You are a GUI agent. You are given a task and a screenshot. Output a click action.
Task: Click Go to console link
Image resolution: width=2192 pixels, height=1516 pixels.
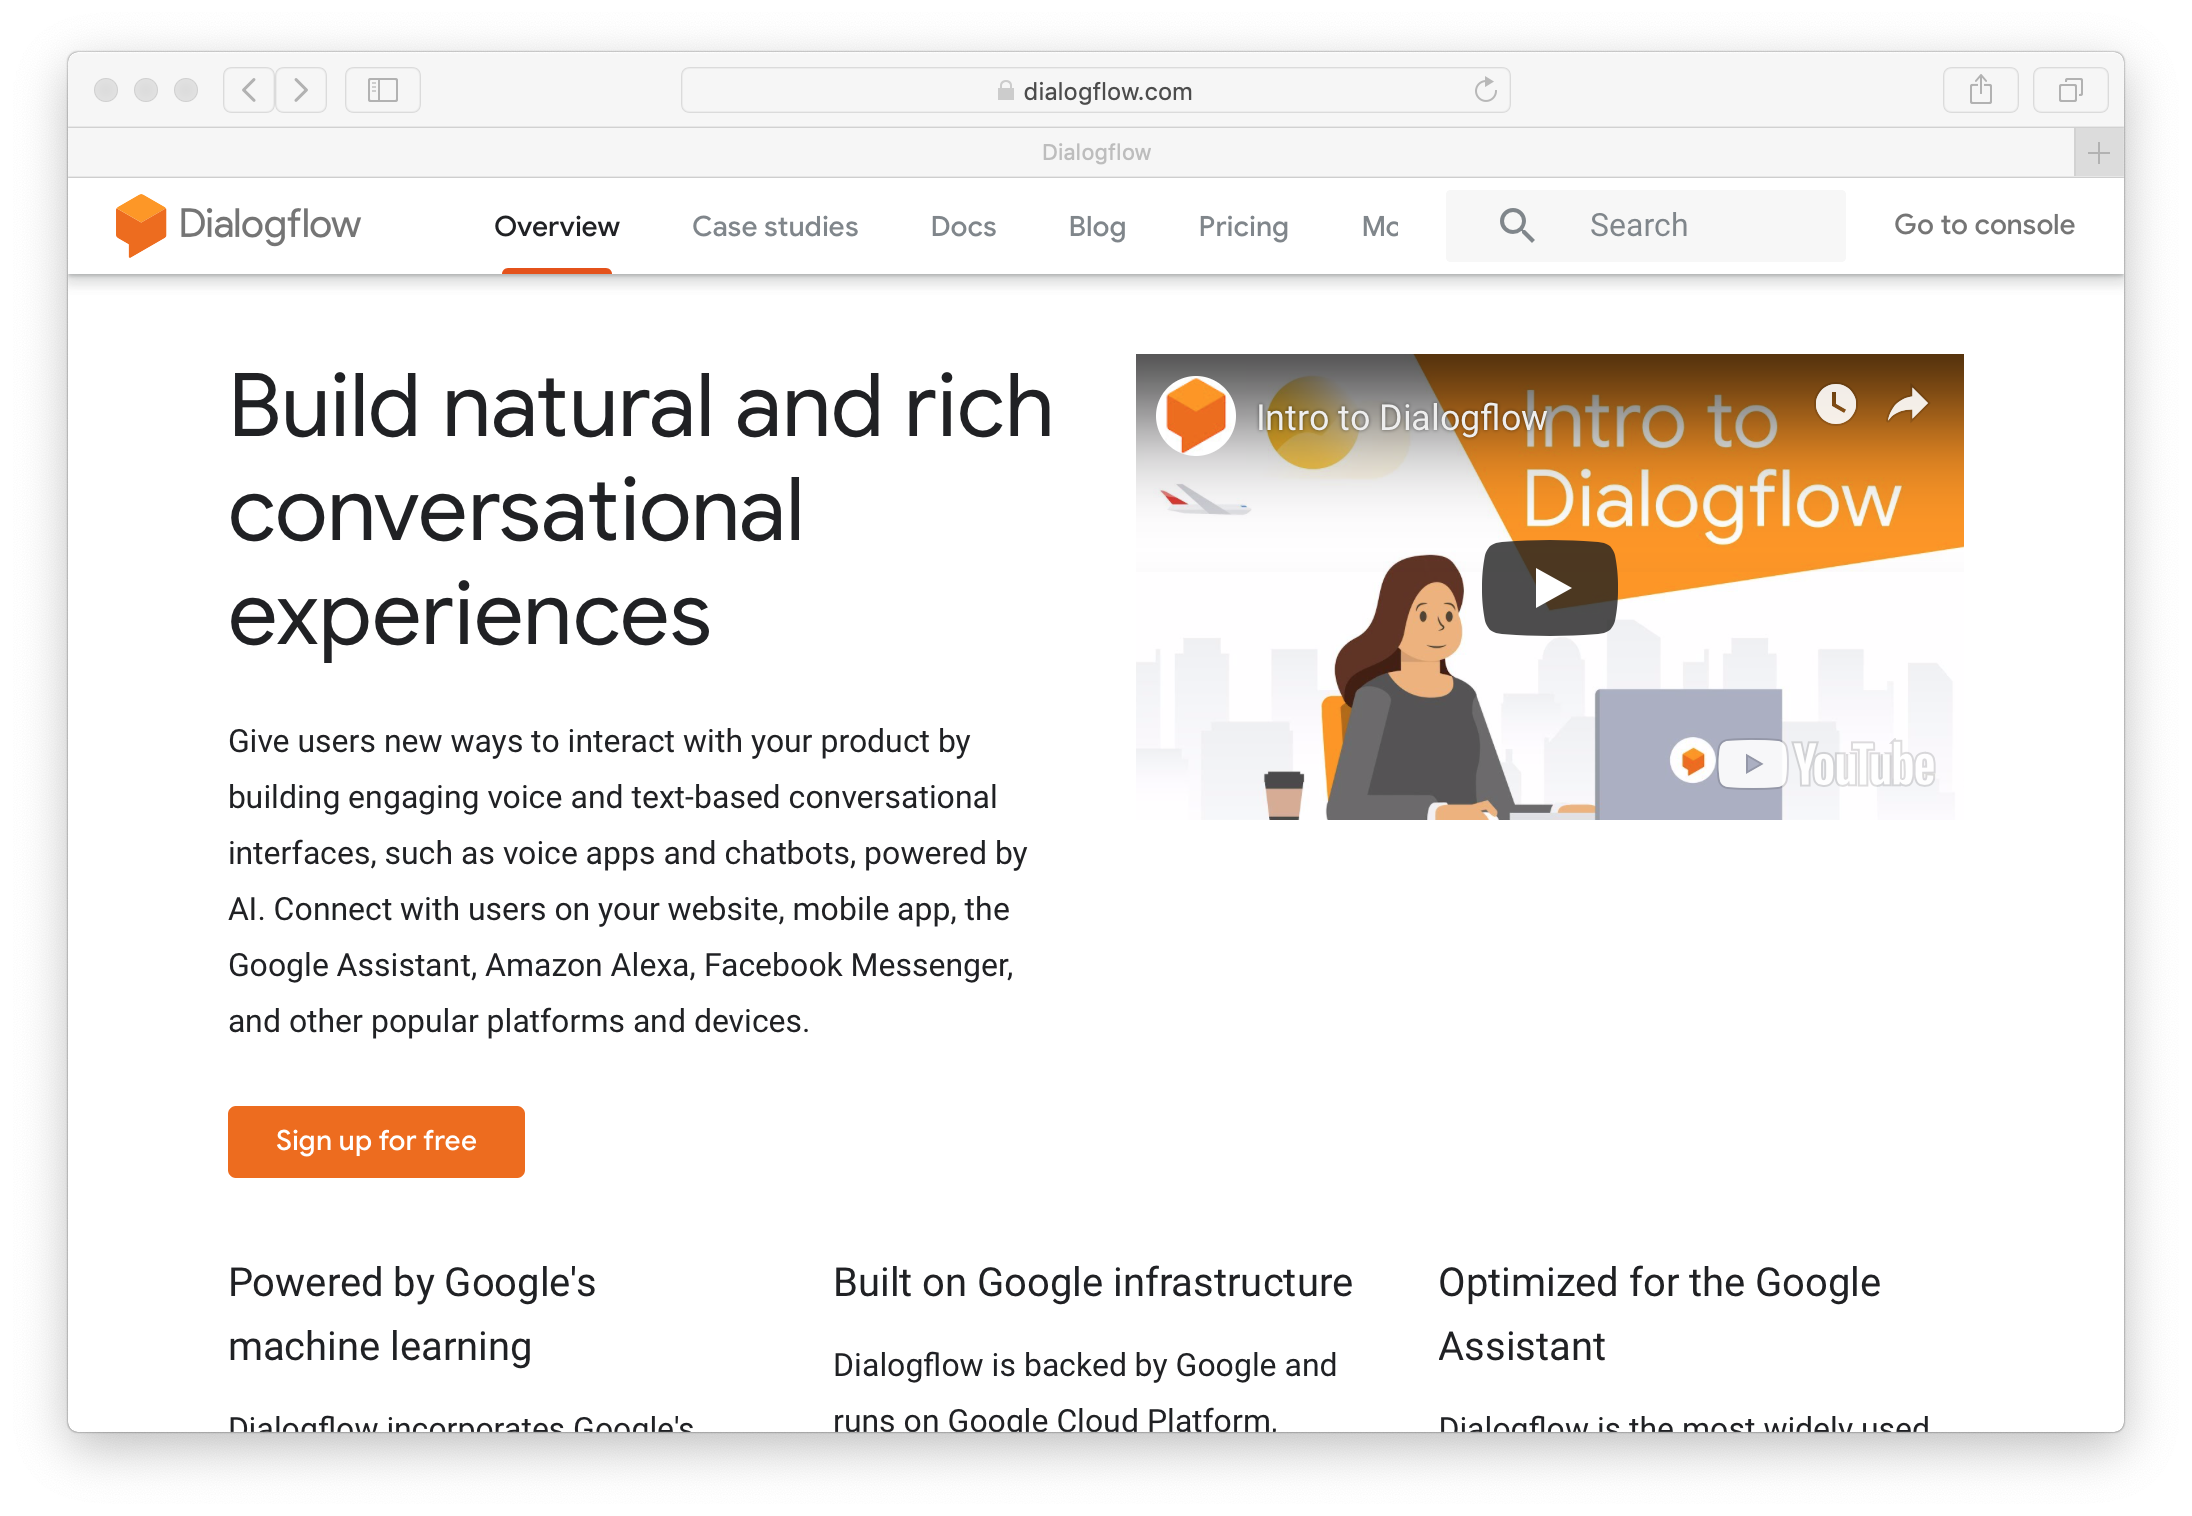1984,225
